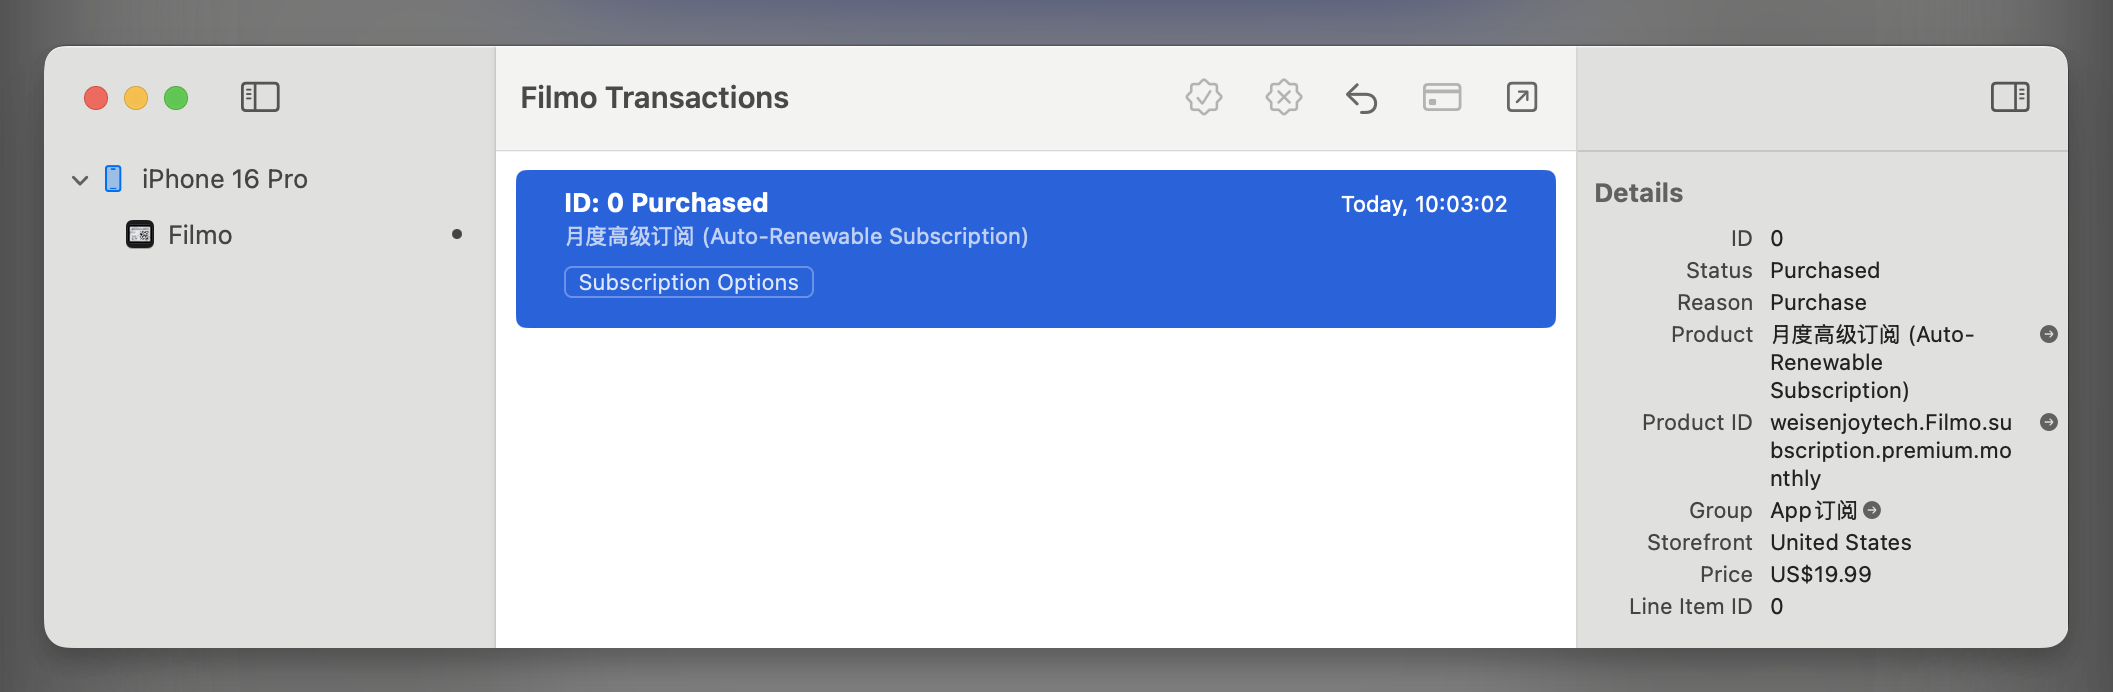This screenshot has height=692, width=2113.
Task: Toggle the left sidebar panel
Action: [260, 97]
